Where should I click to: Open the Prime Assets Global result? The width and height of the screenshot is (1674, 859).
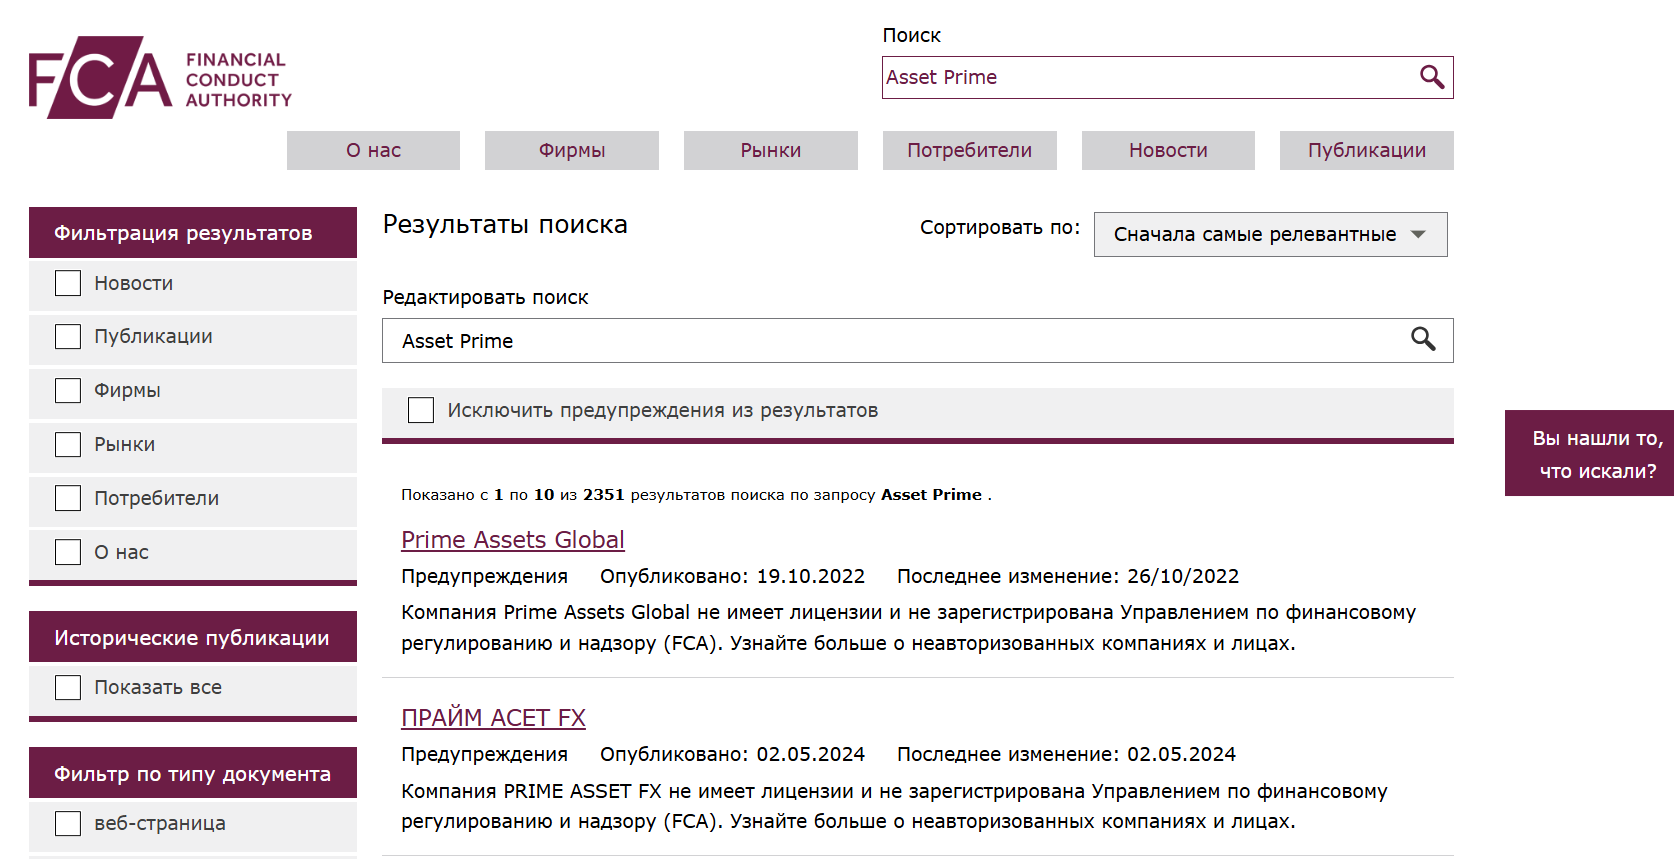click(512, 540)
